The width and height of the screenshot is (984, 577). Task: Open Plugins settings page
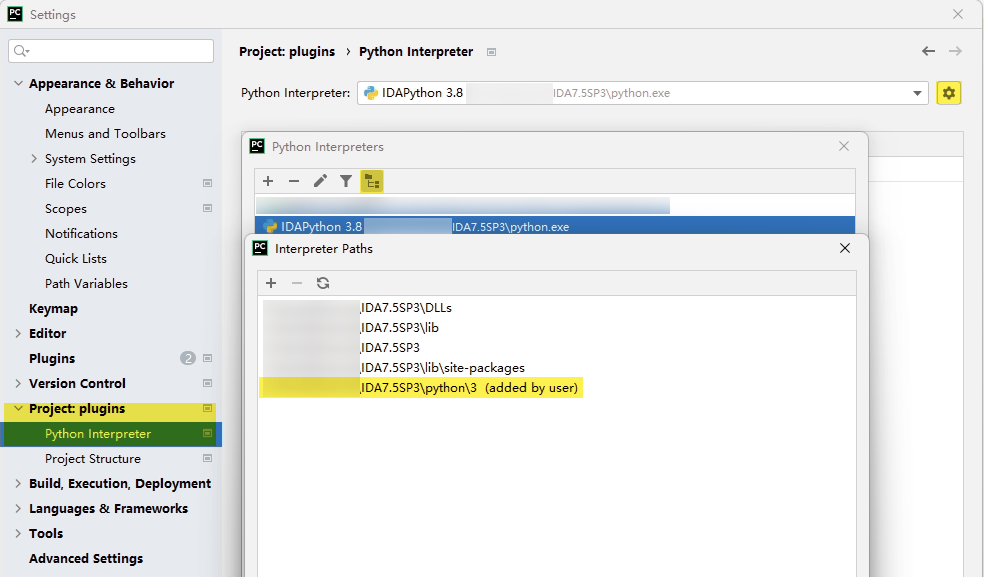pyautogui.click(x=52, y=359)
